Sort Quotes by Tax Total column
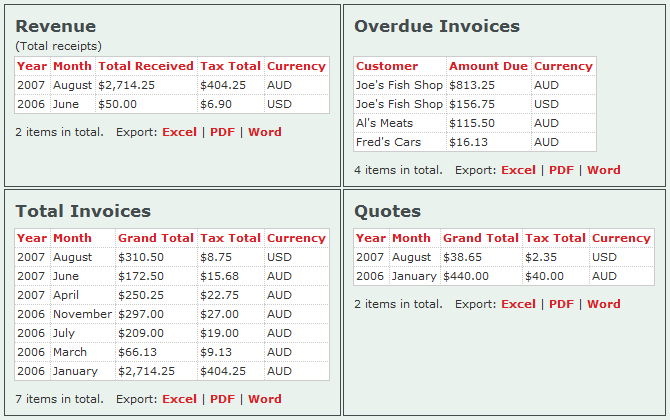670x420 pixels. 555,238
